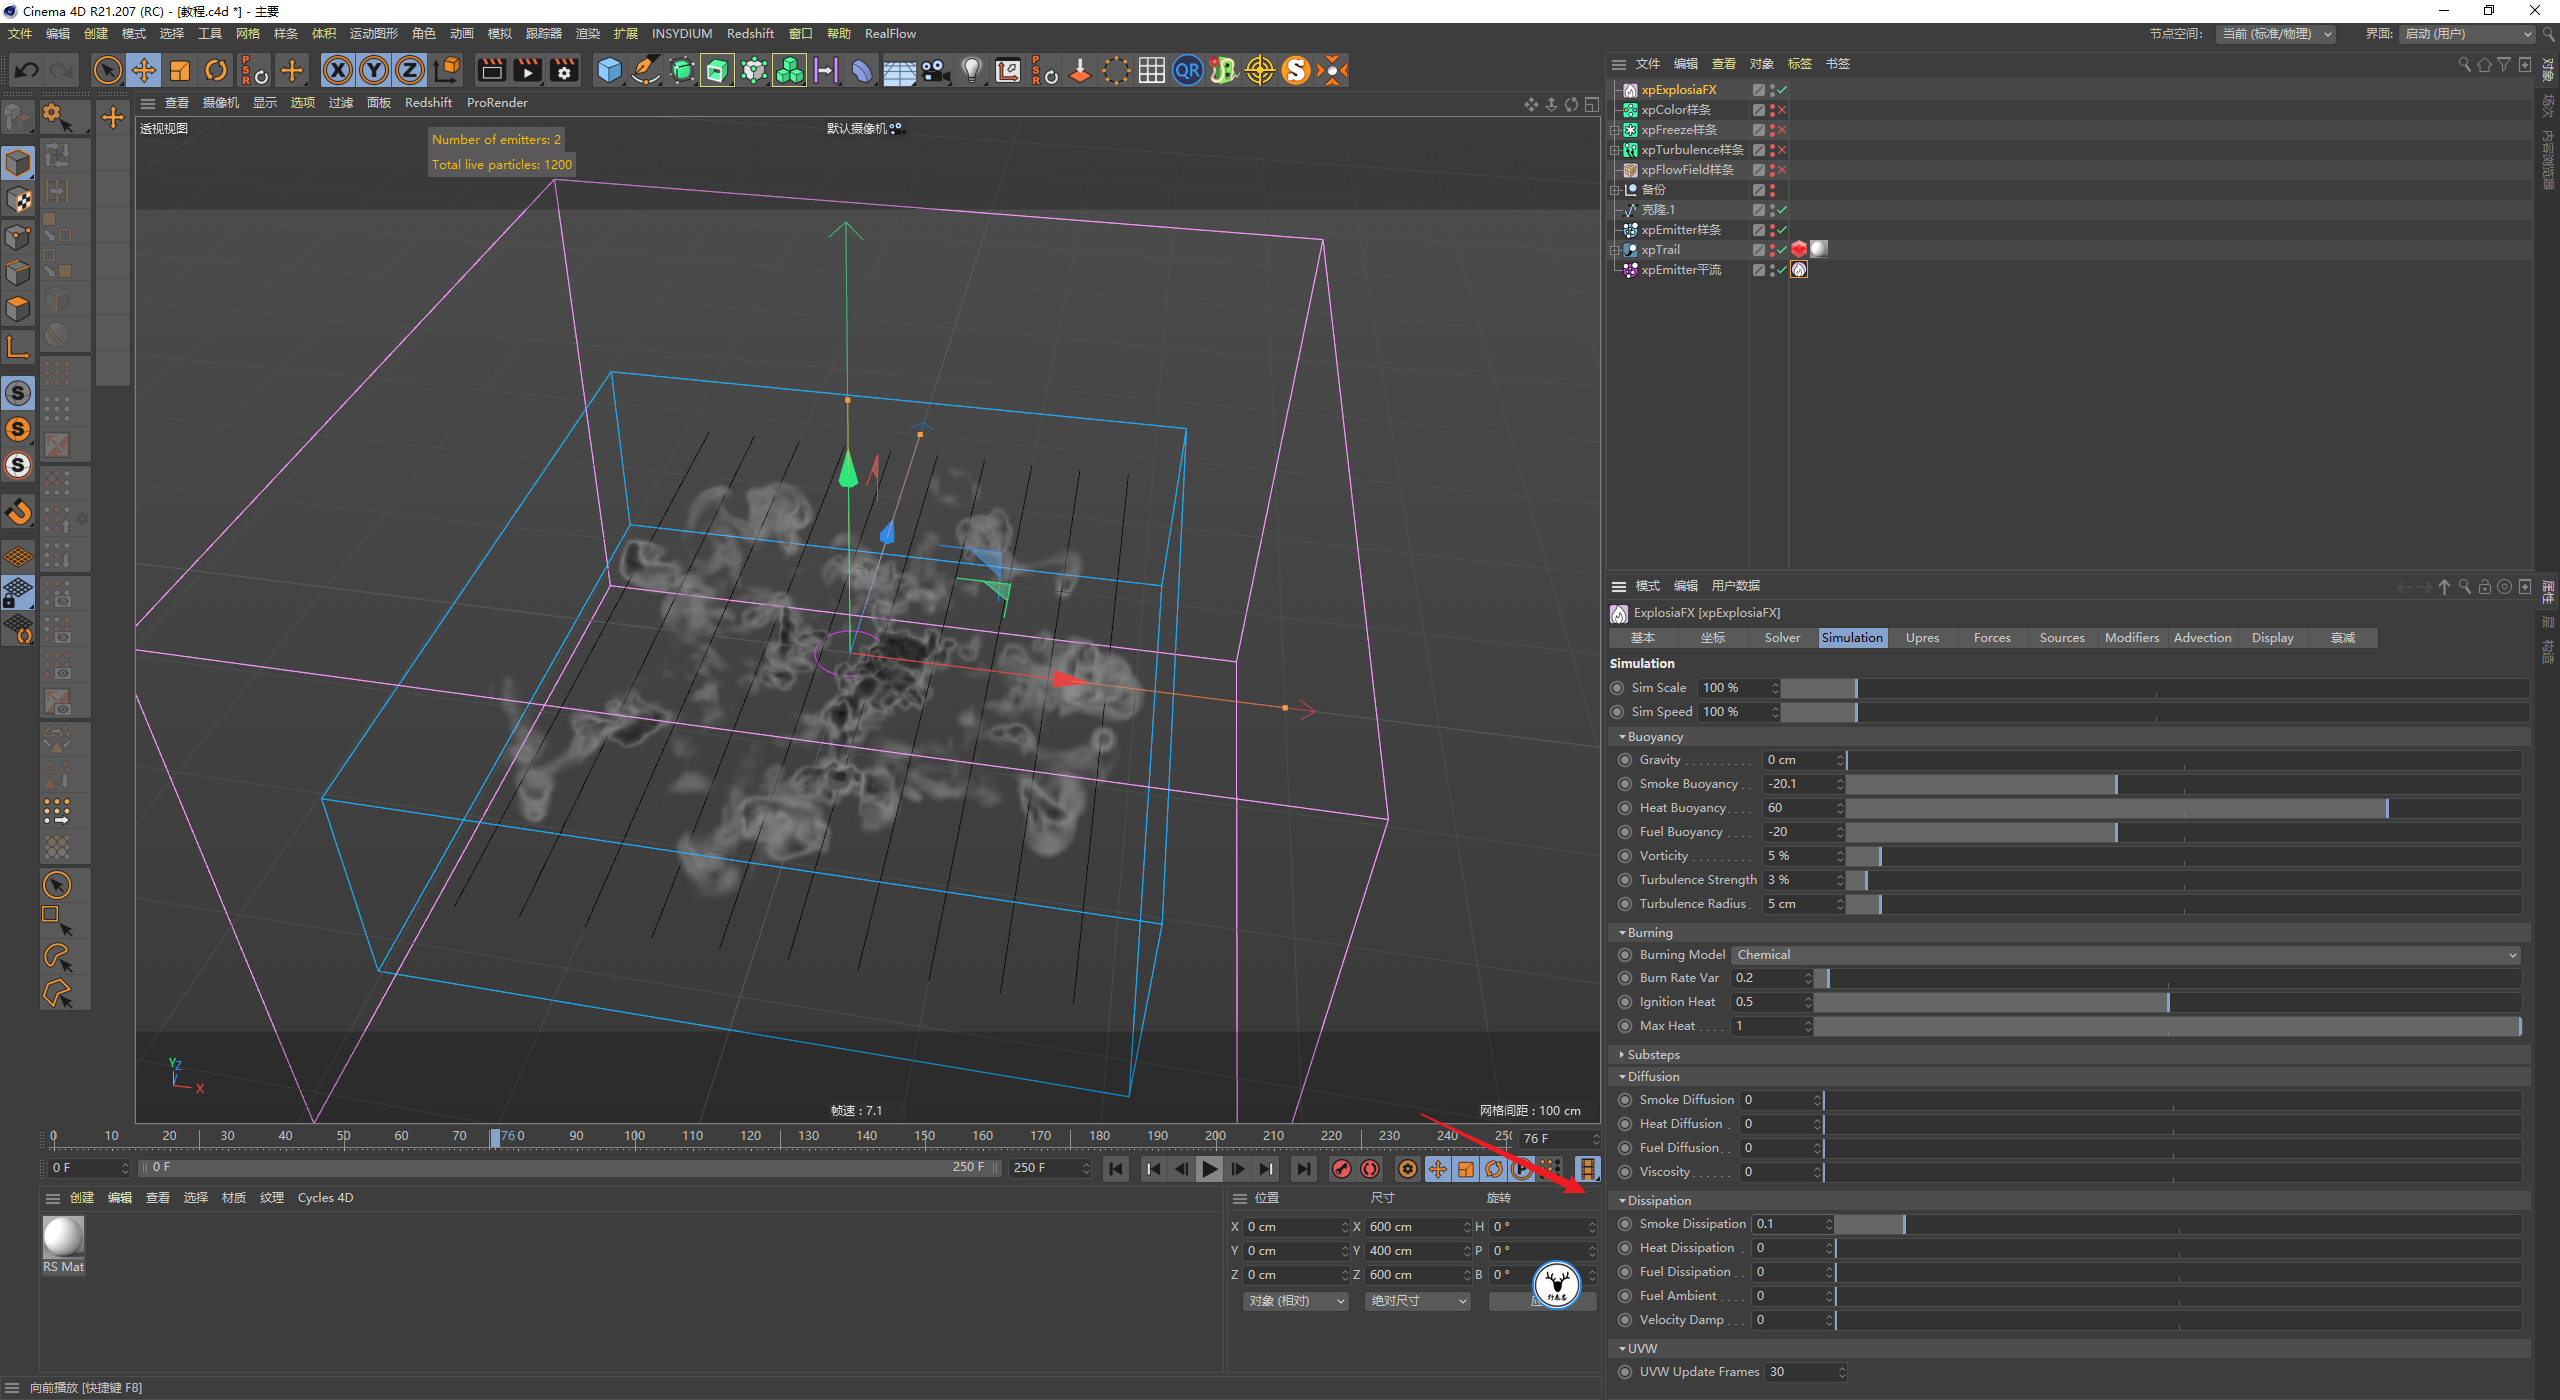Select the Move tool in toolbar
The height and width of the screenshot is (1400, 2560).
144,70
